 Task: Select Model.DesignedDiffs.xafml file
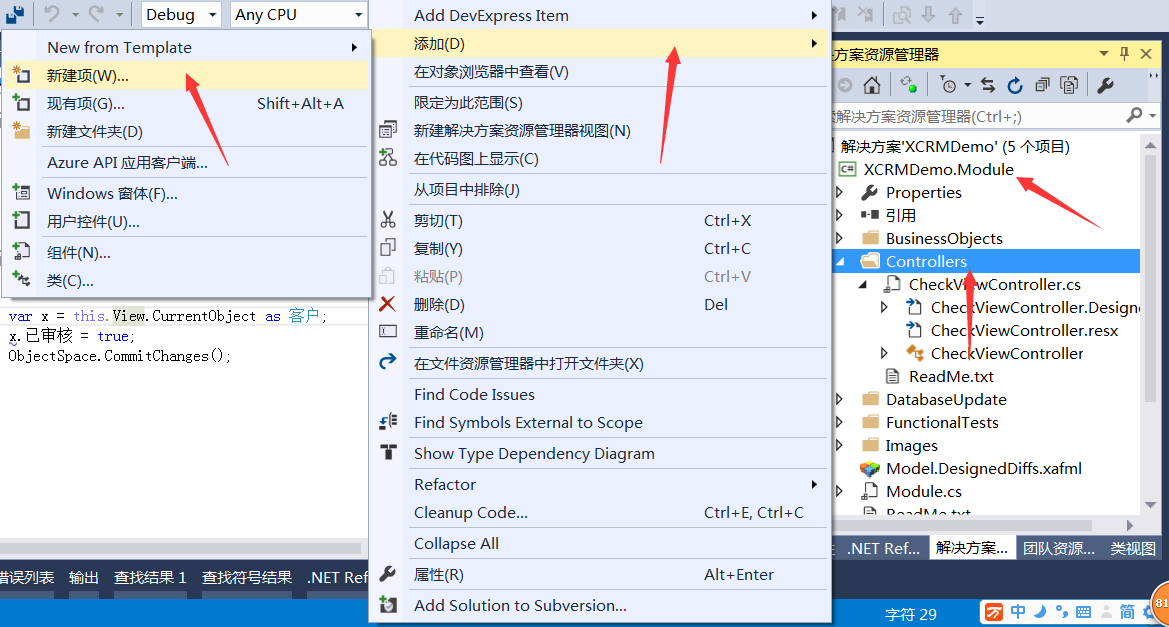point(983,468)
